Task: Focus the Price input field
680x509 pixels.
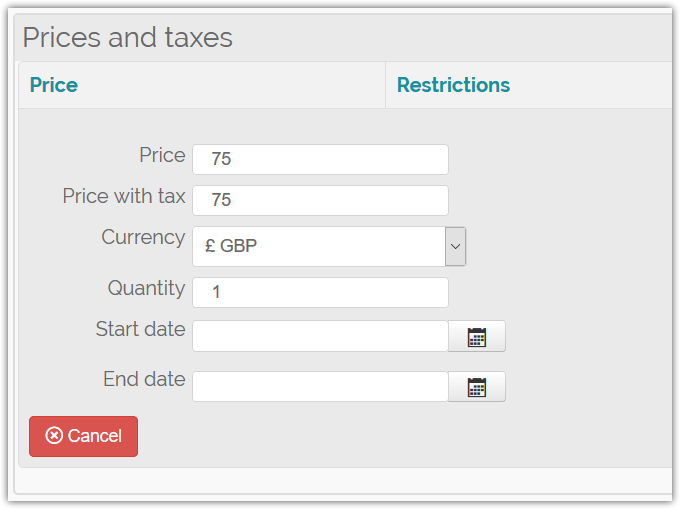Action: point(320,159)
